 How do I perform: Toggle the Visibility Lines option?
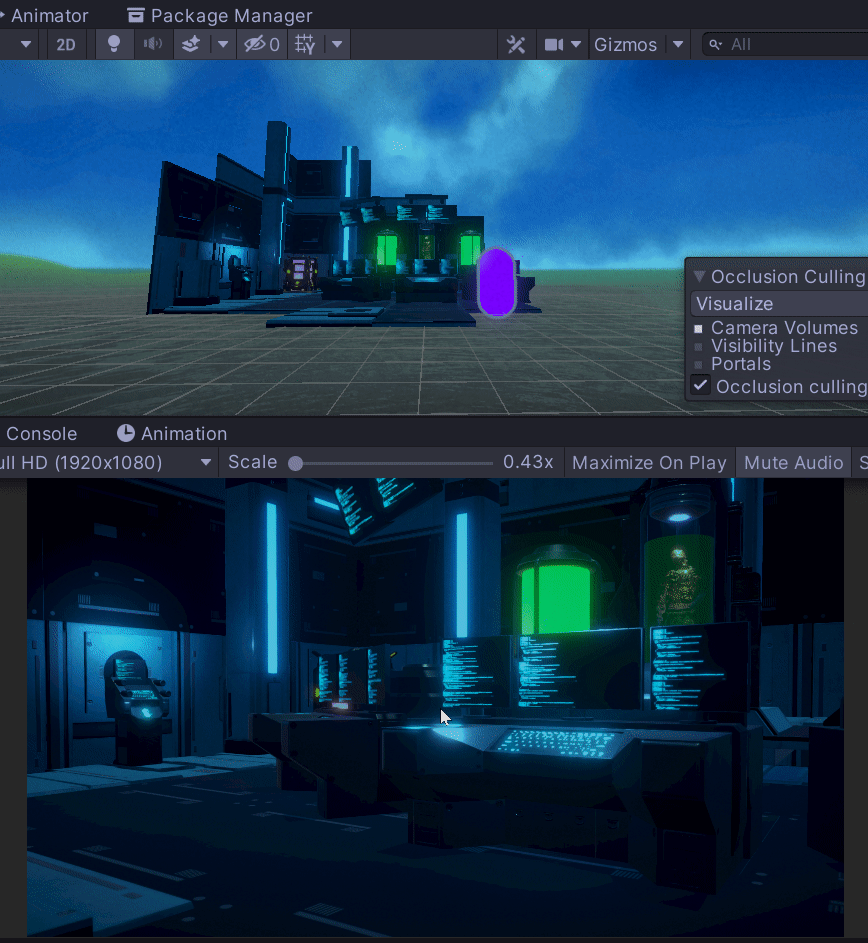699,346
